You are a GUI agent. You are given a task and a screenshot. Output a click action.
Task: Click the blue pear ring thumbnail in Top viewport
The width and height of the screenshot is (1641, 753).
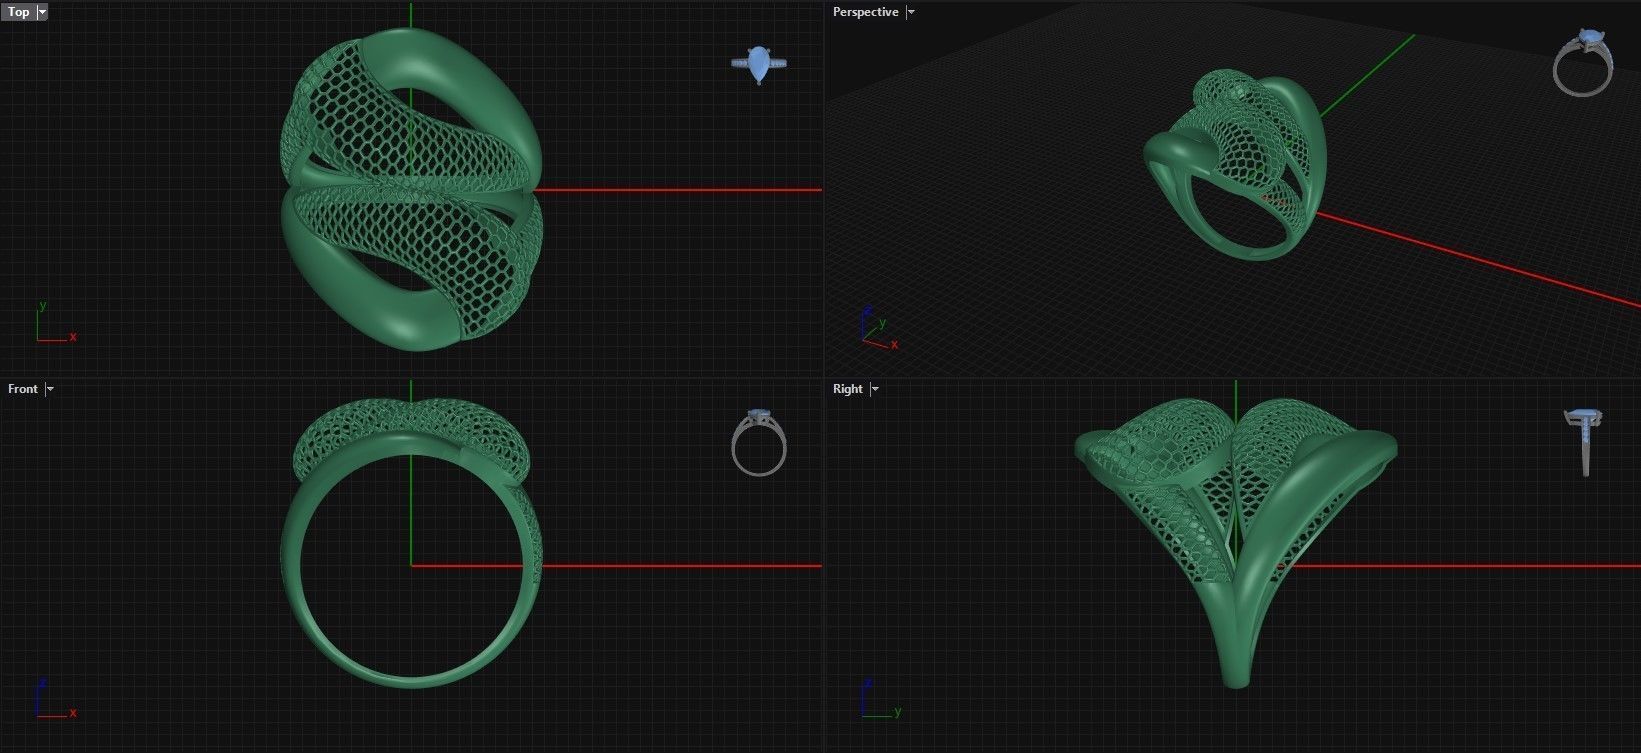759,64
